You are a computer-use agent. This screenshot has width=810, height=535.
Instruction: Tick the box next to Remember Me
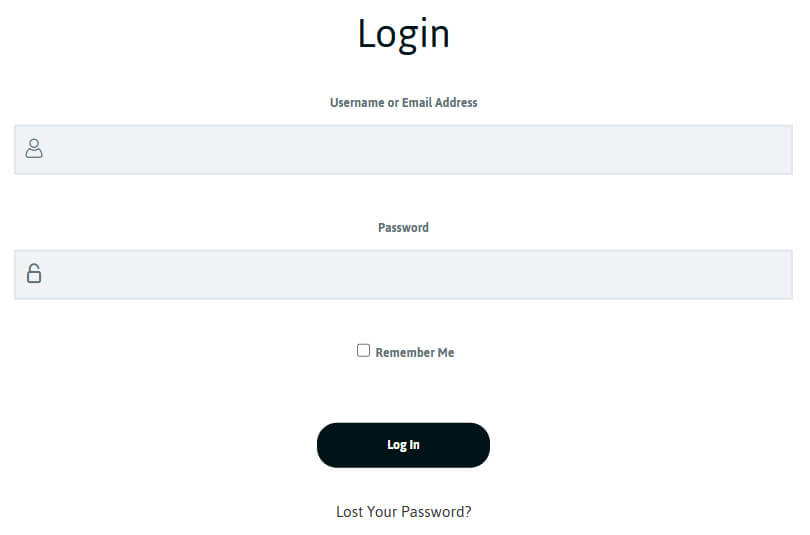point(363,351)
